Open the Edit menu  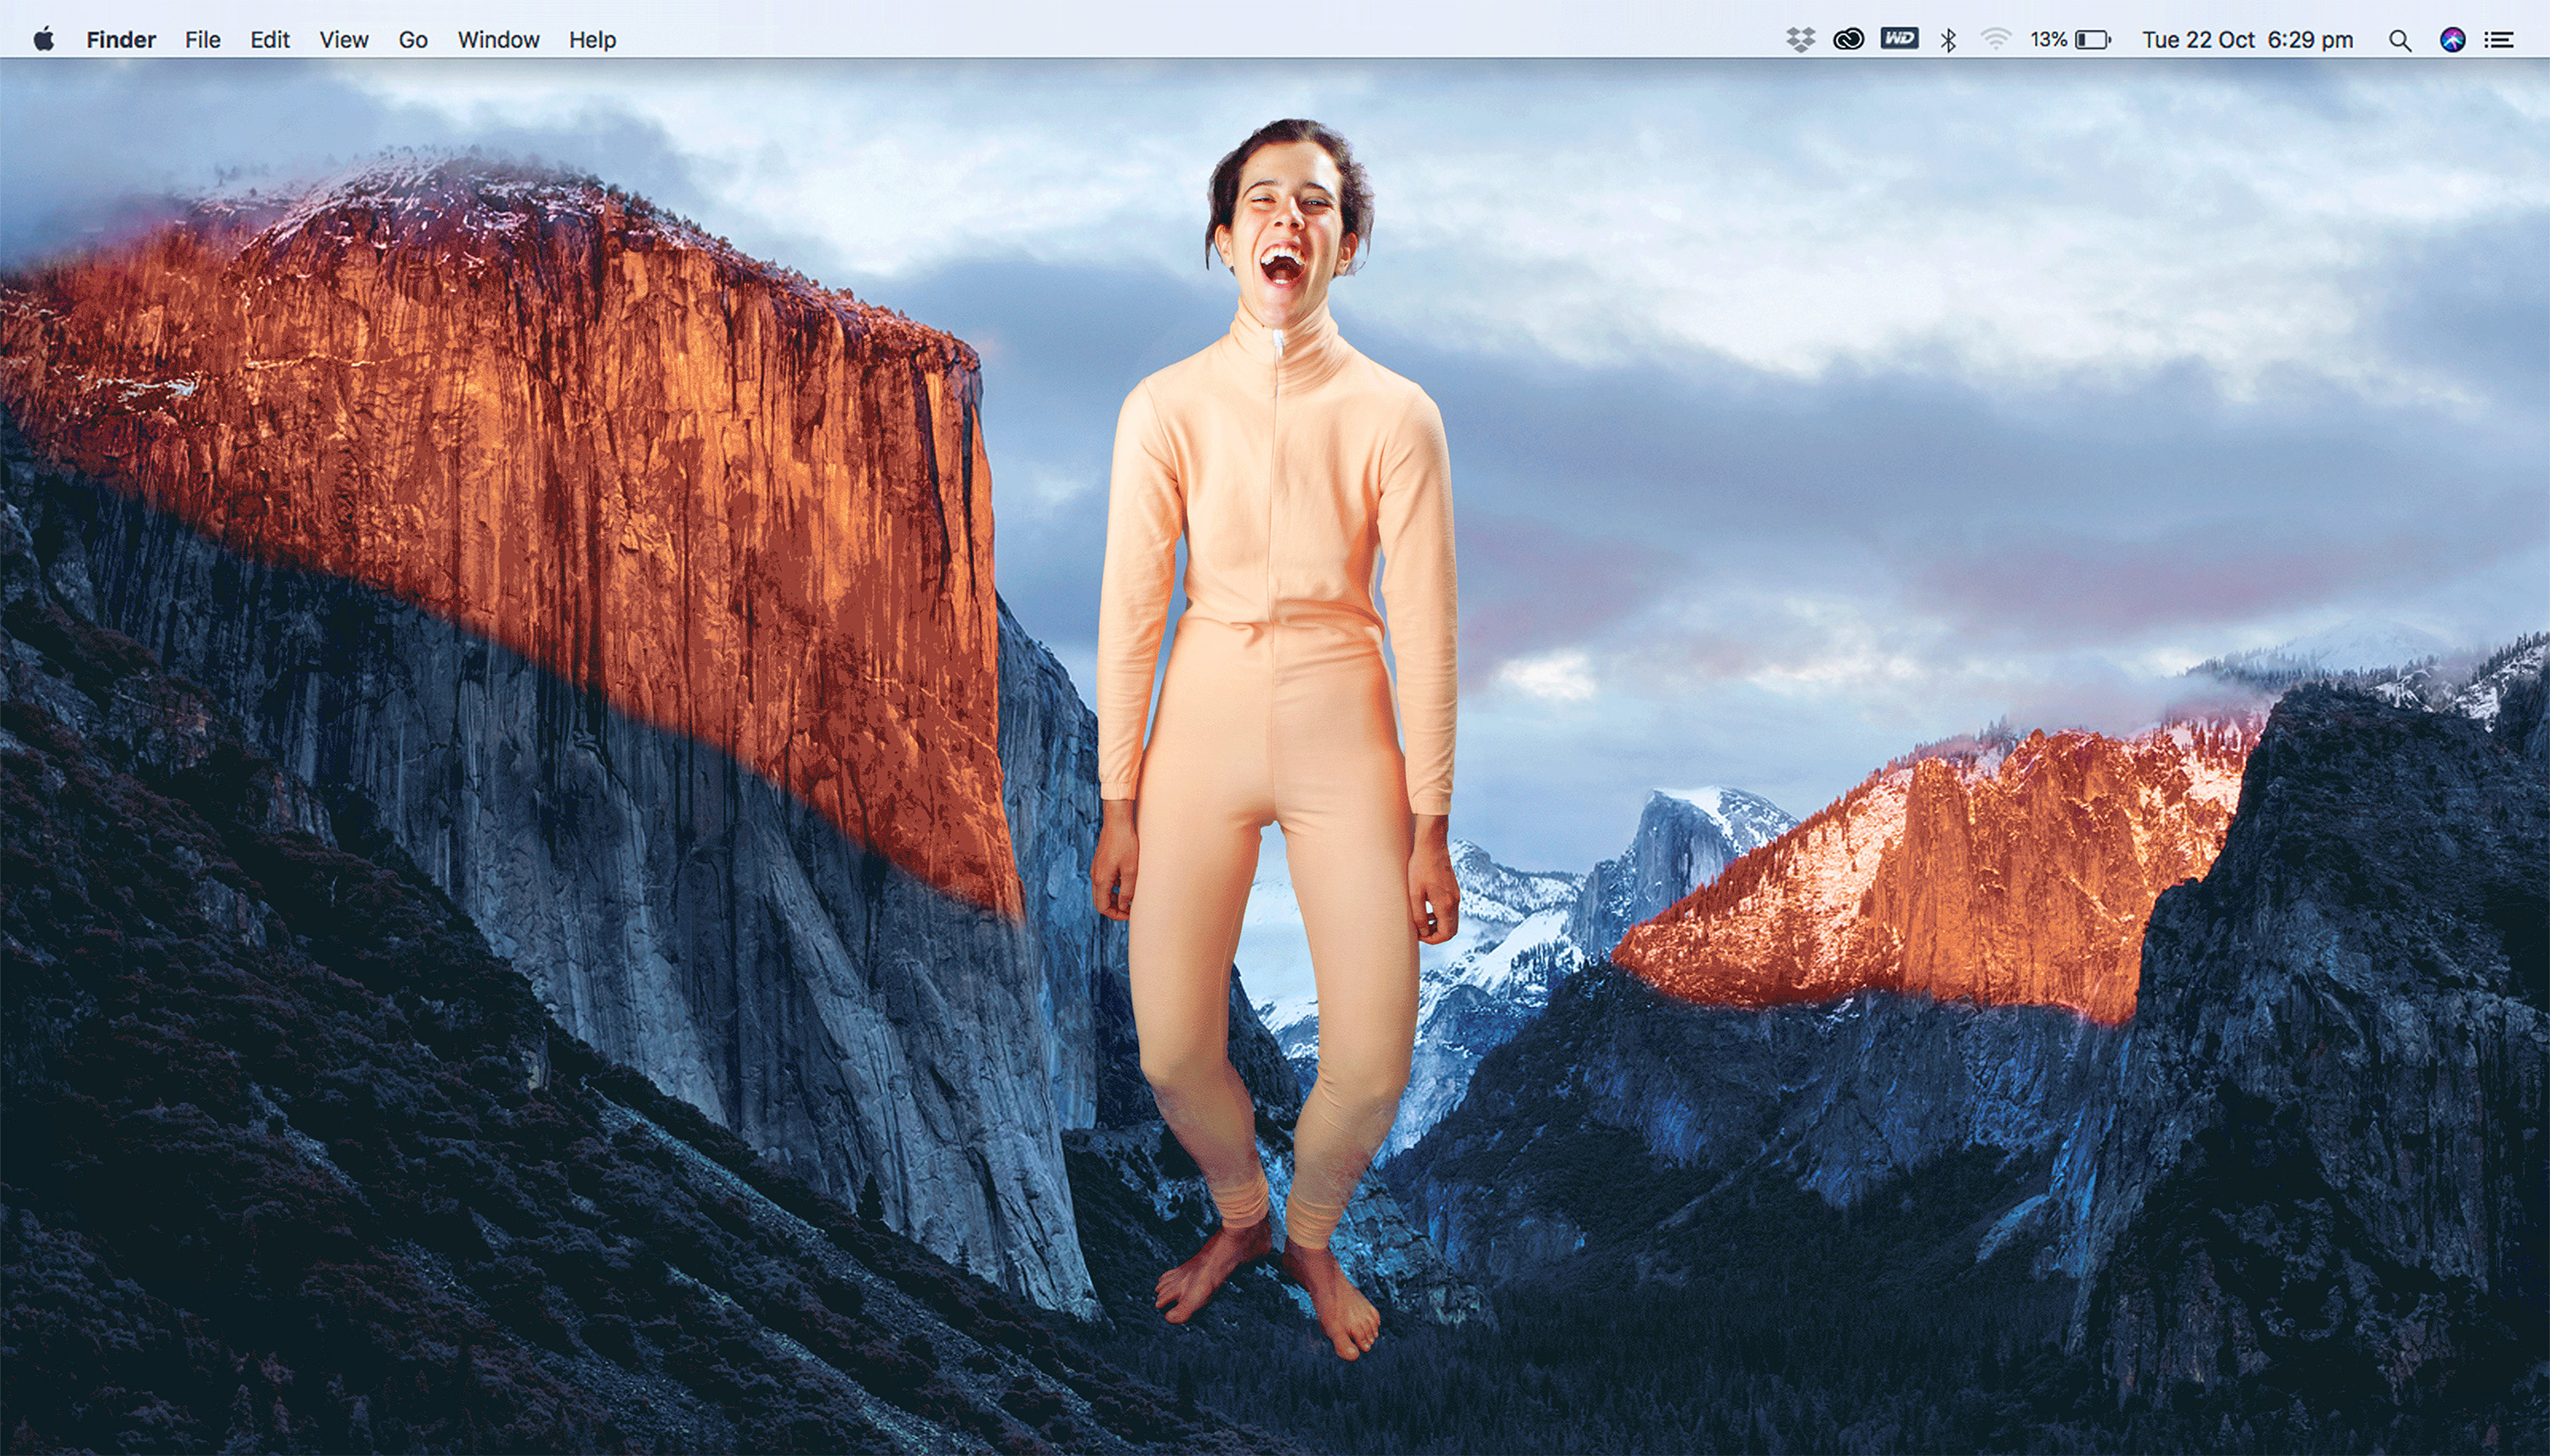point(269,39)
